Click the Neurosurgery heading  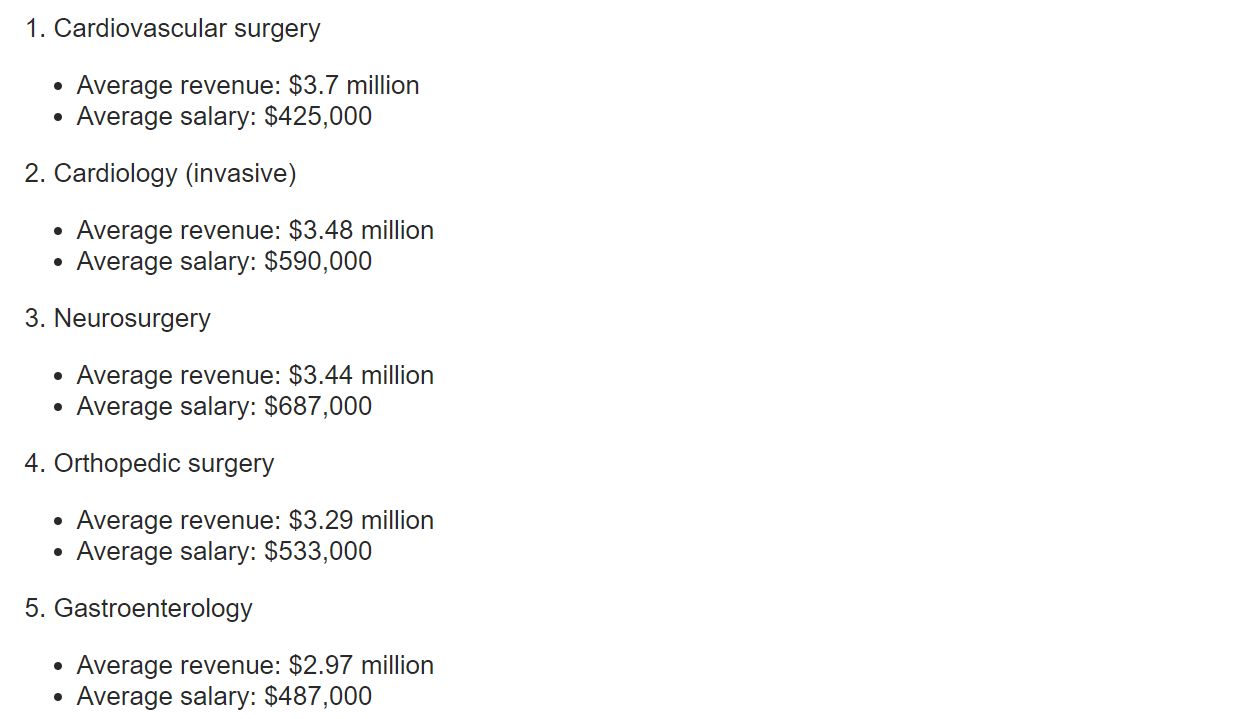pos(132,319)
